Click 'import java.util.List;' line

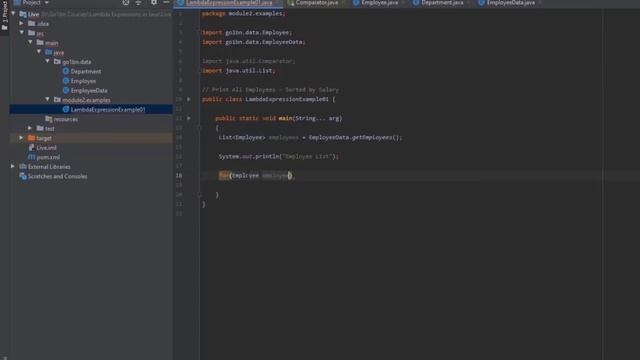click(x=238, y=71)
